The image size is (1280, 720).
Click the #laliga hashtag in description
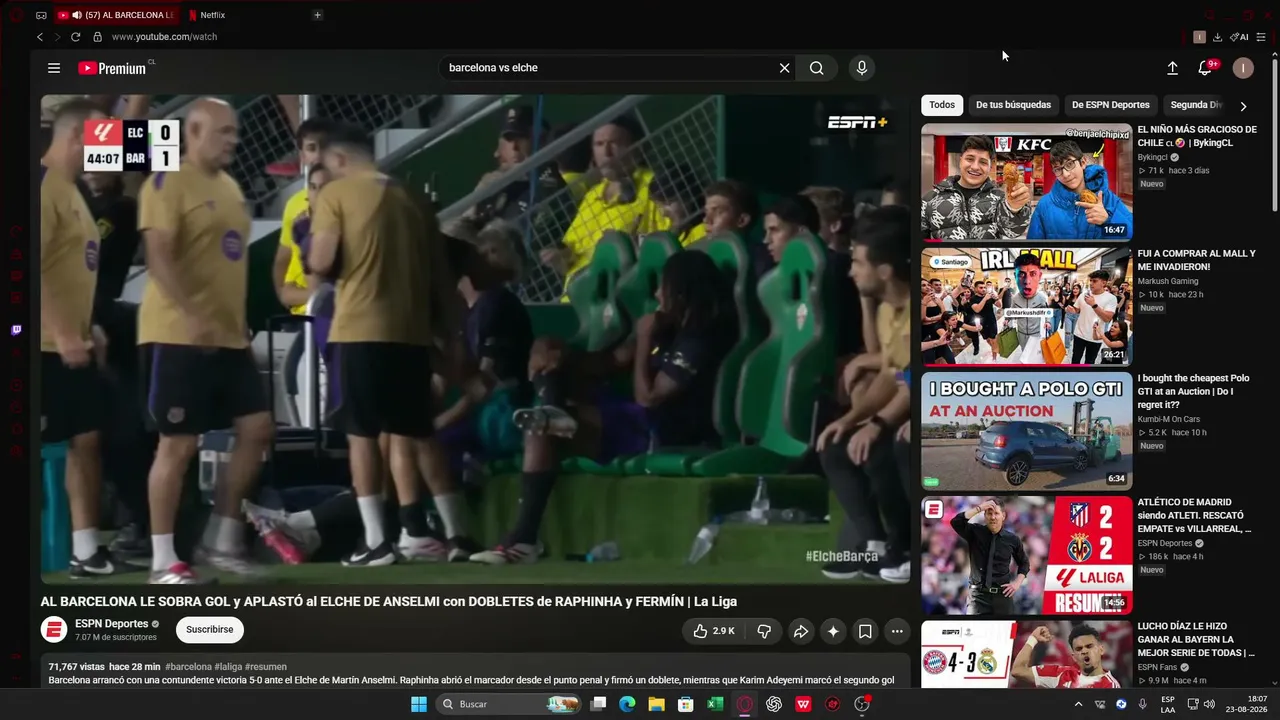point(228,667)
